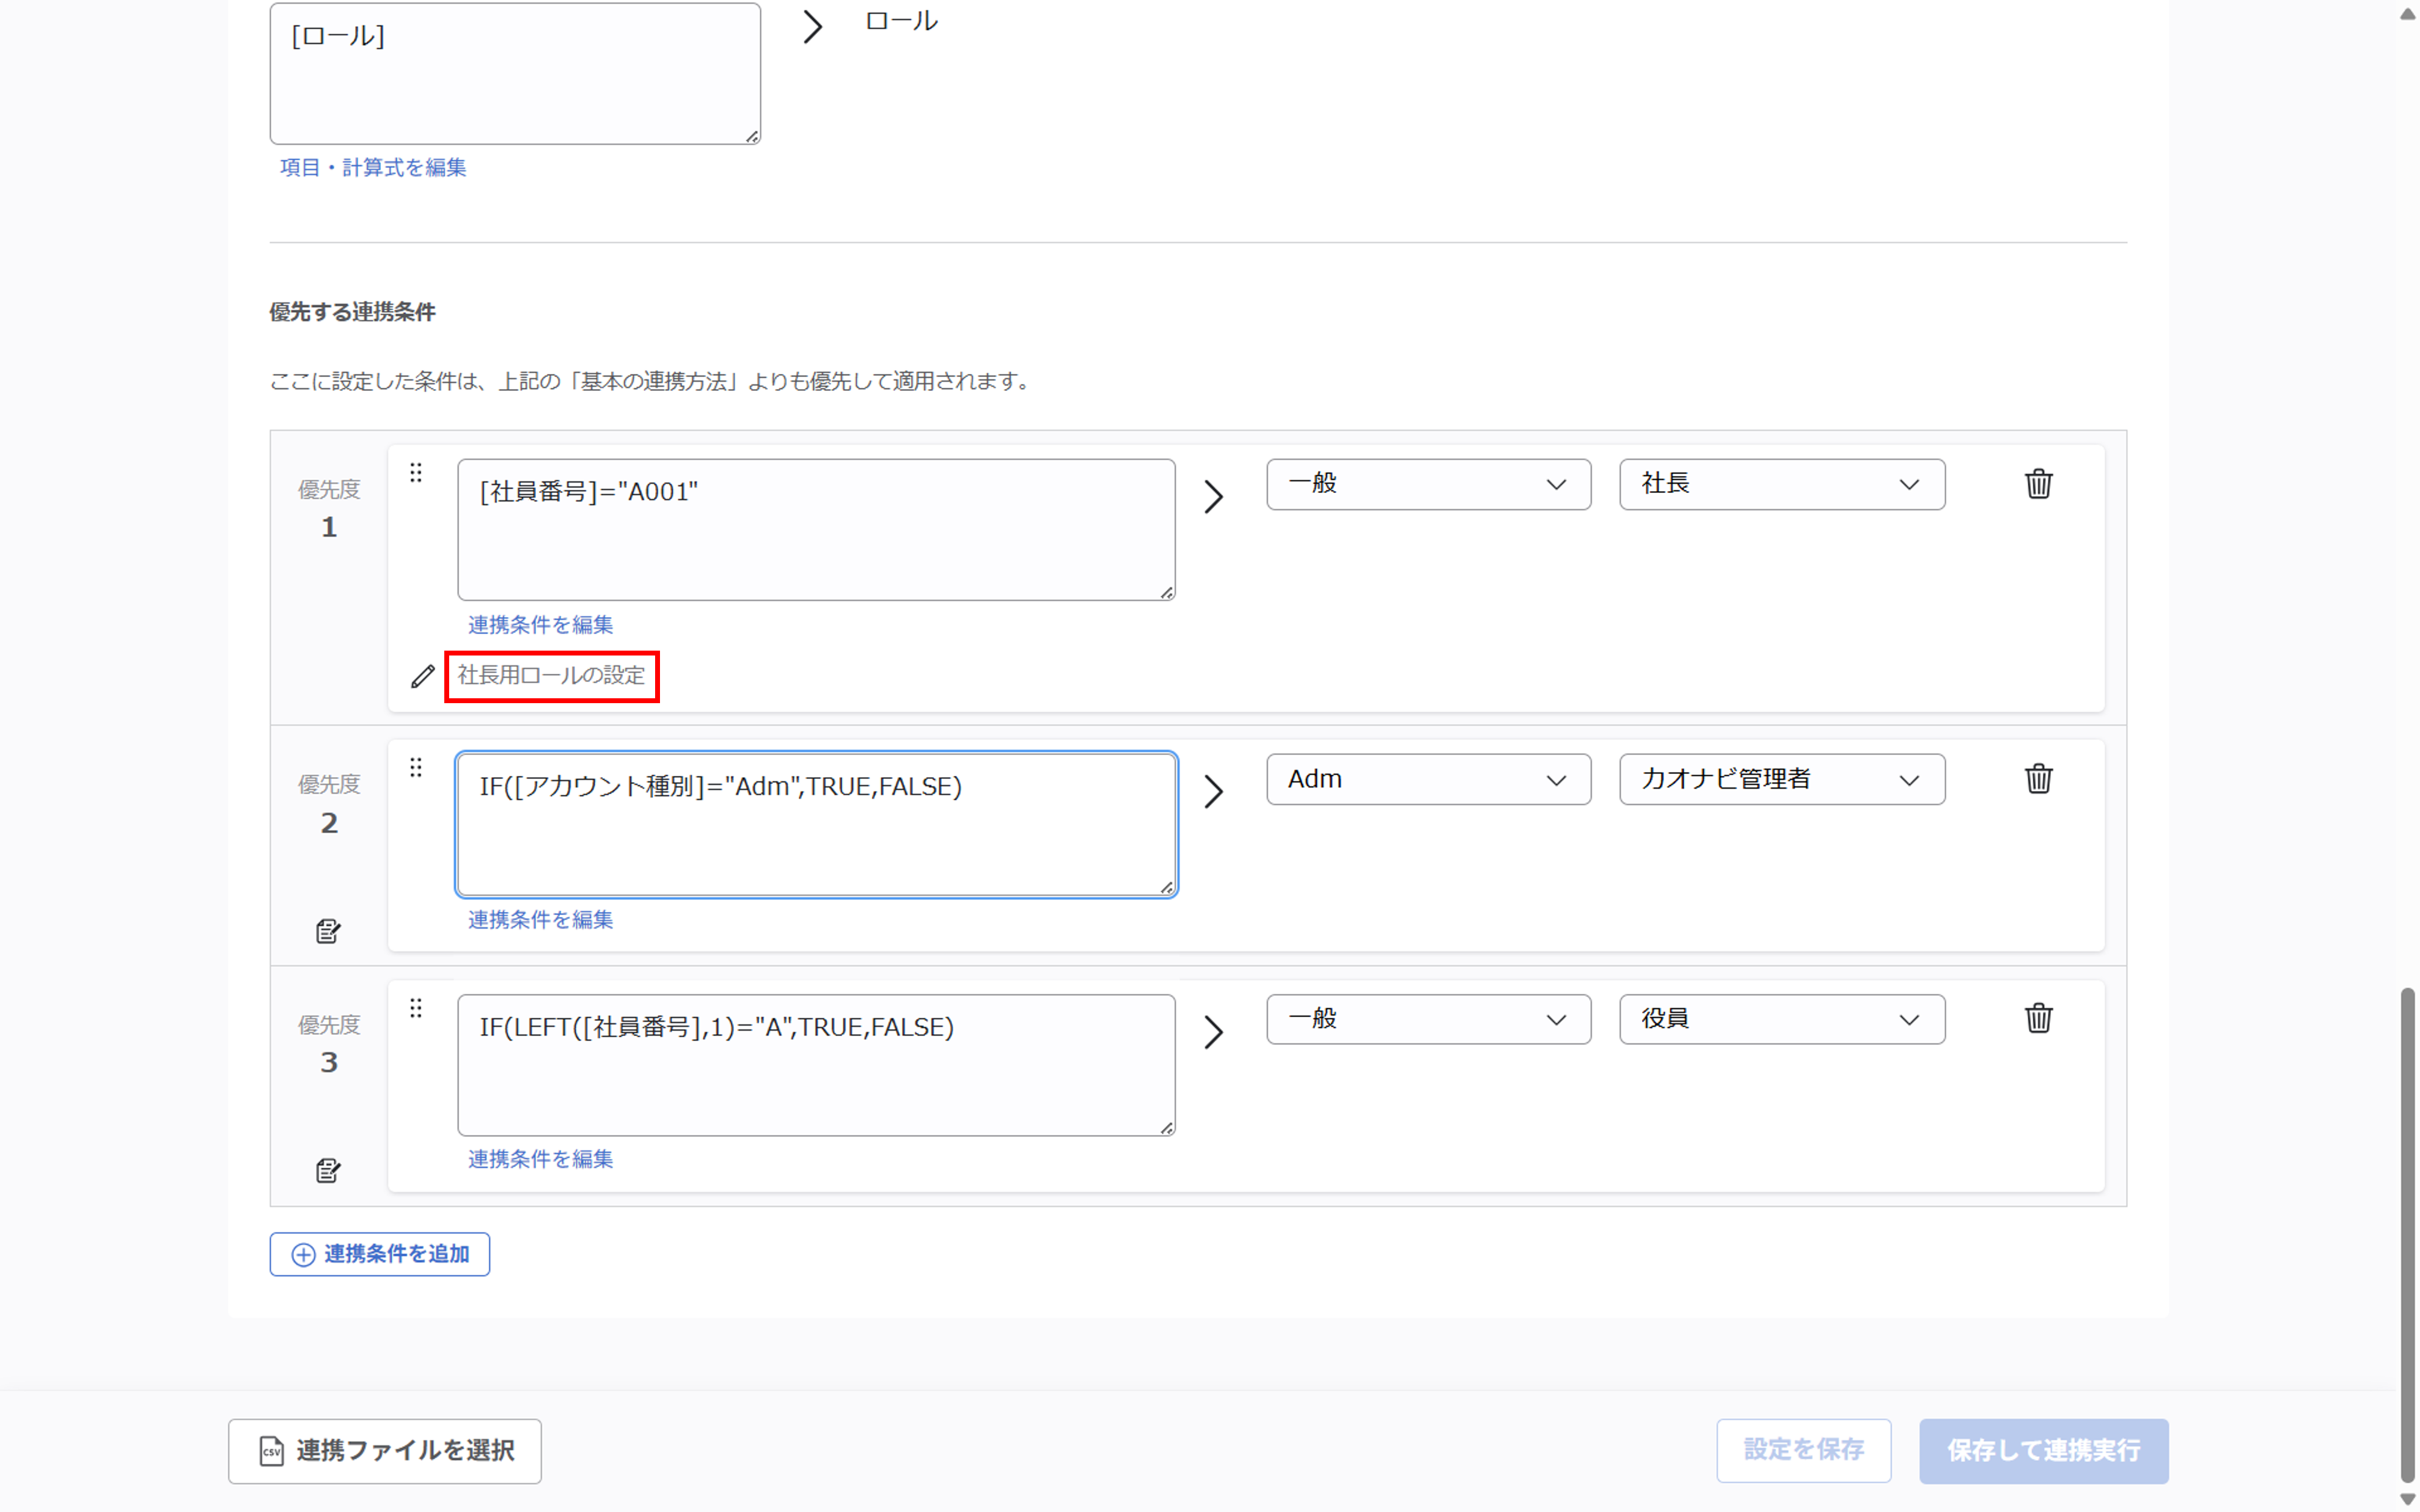The image size is (2420, 1512).
Task: Click the 連携ファイルを選択 button
Action: [385, 1450]
